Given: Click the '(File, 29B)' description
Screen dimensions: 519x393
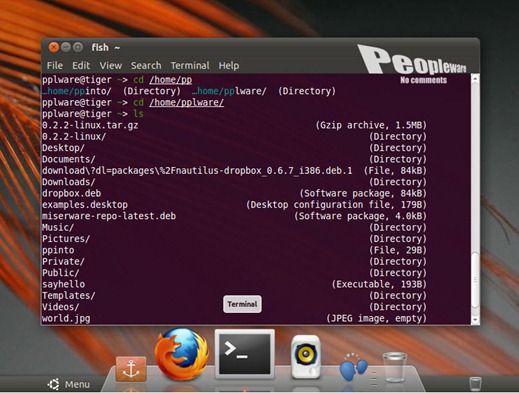Looking at the screenshot, I should tap(398, 250).
